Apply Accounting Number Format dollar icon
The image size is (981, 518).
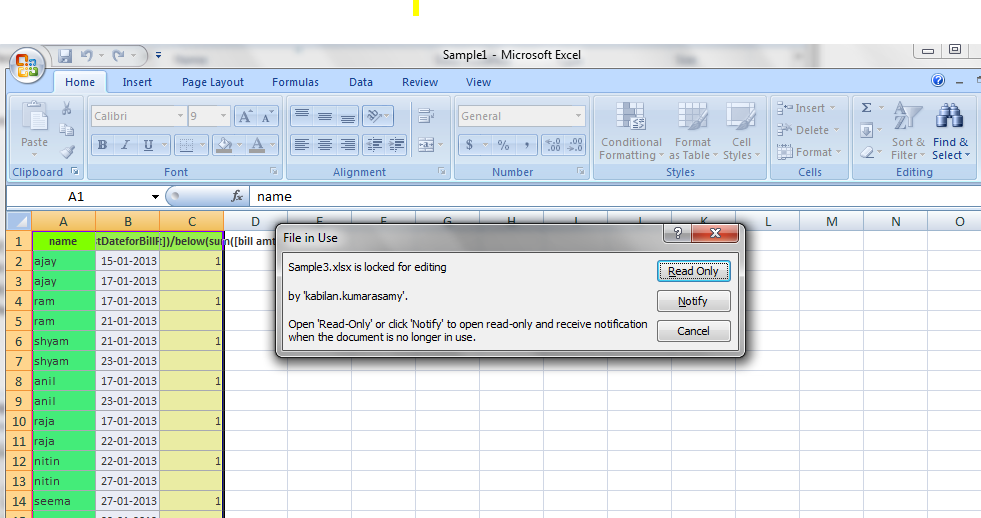[x=469, y=145]
